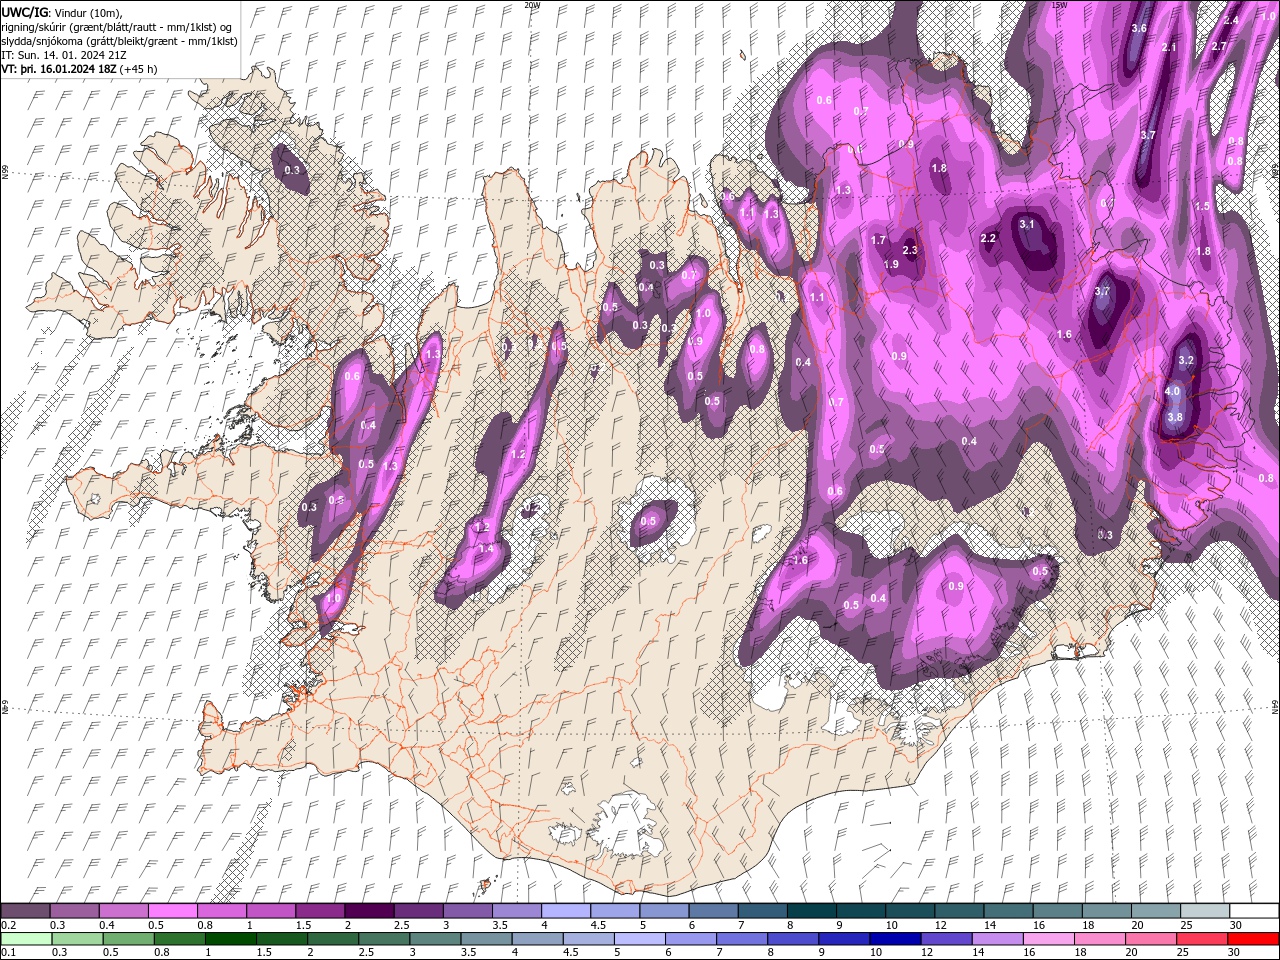Select the palest green 0.1 swatch in the lower legend
Screen dimensions: 1280x960
tap(26, 938)
